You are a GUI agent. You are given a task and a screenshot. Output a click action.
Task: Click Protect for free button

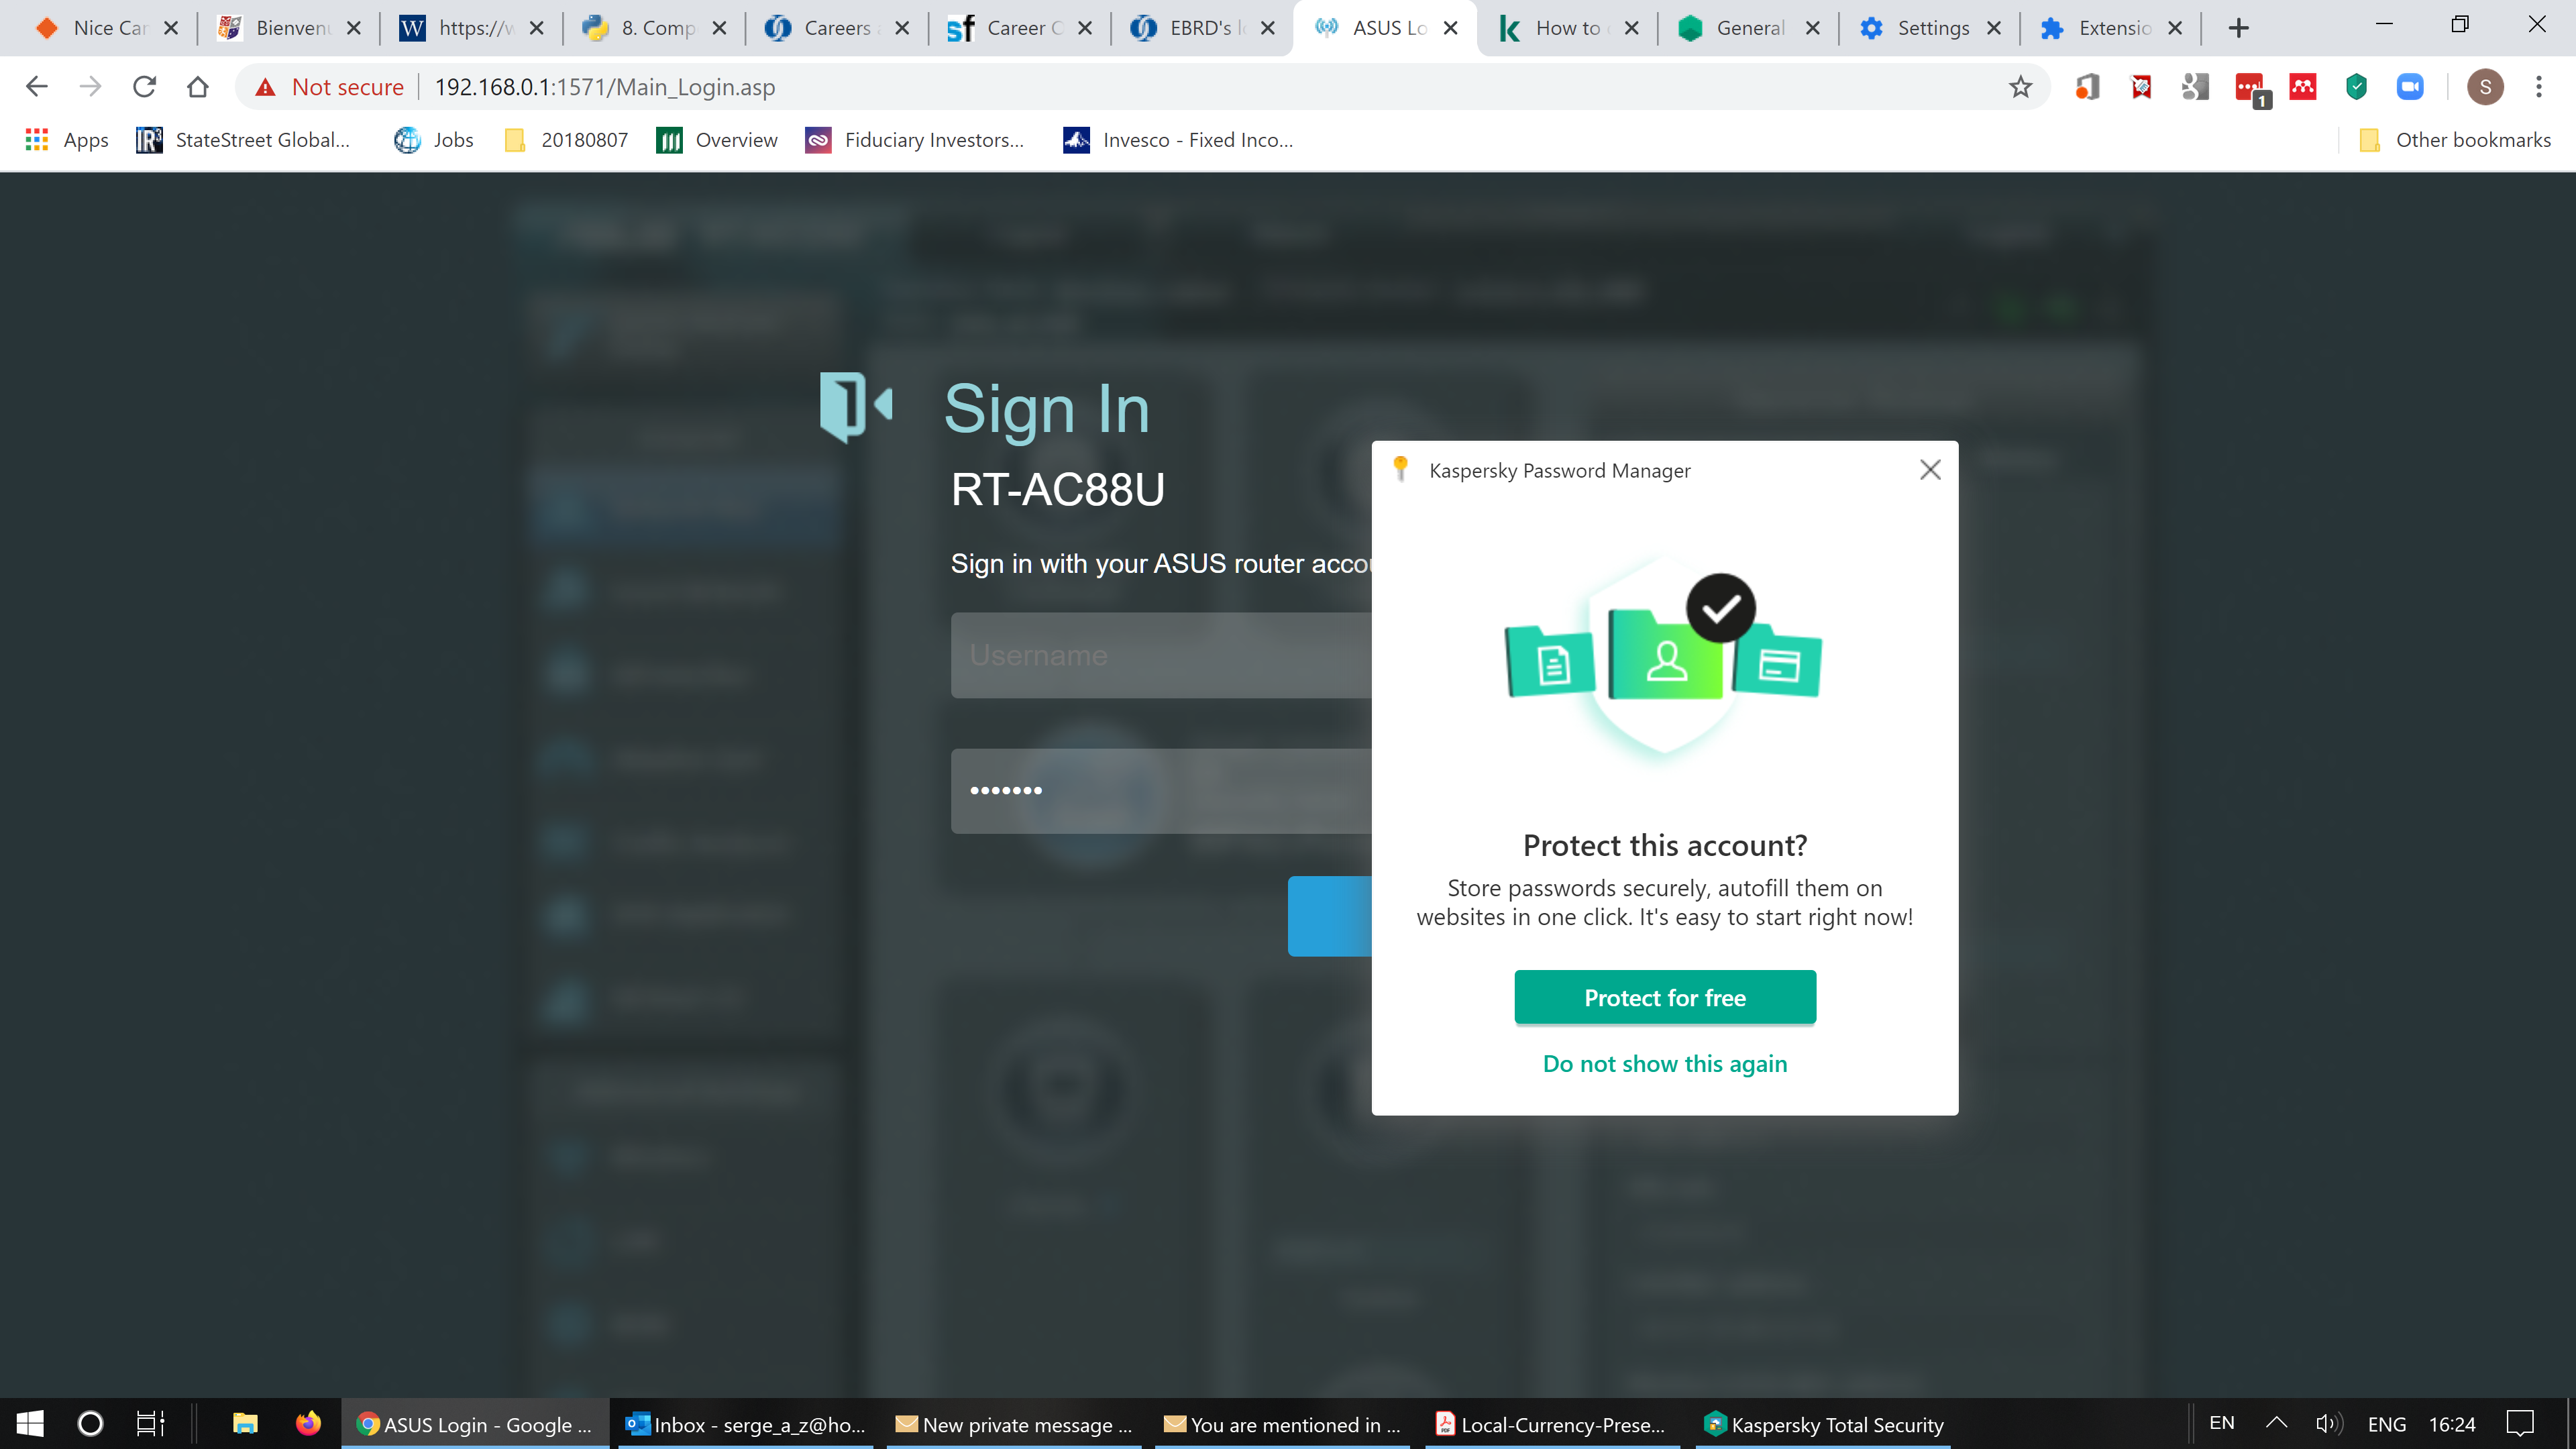click(1664, 997)
